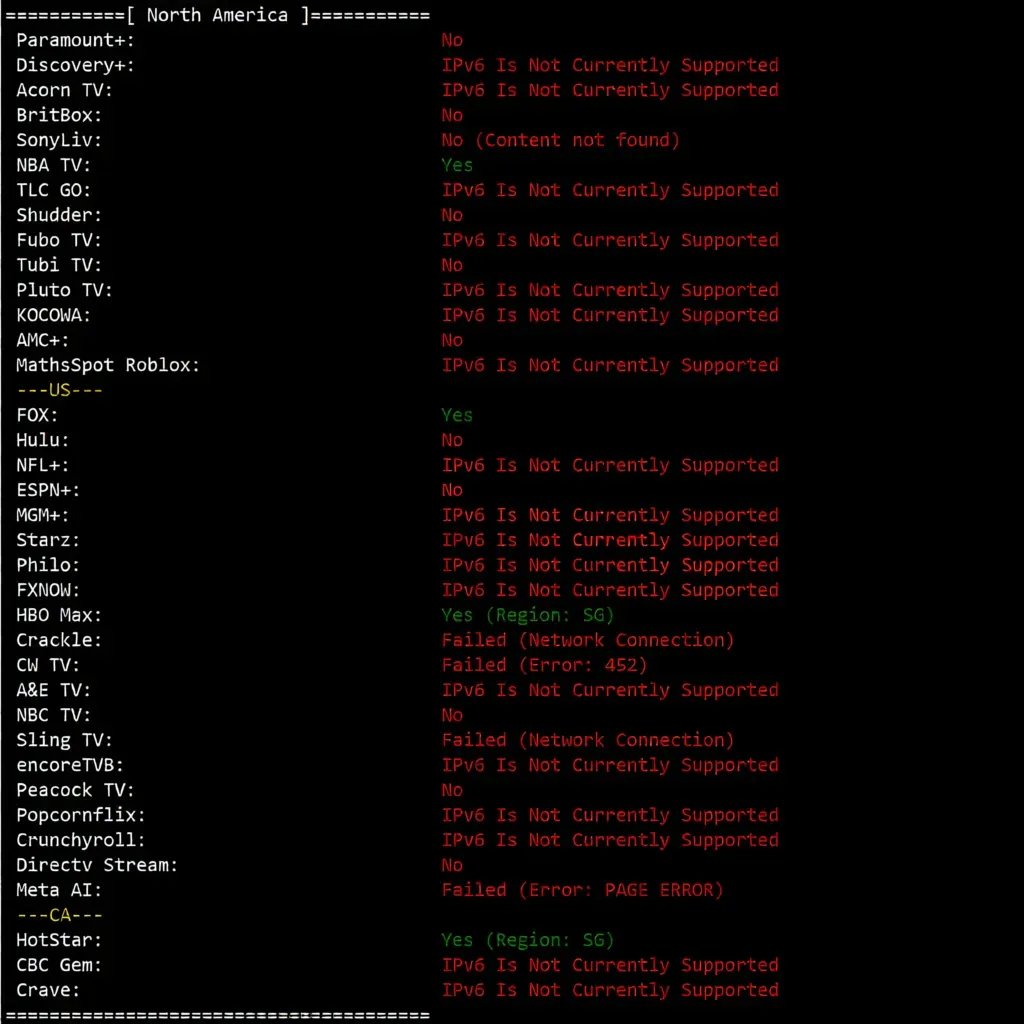The width and height of the screenshot is (1024, 1024).
Task: Click the 'TLC GO:' label
Action: point(54,190)
